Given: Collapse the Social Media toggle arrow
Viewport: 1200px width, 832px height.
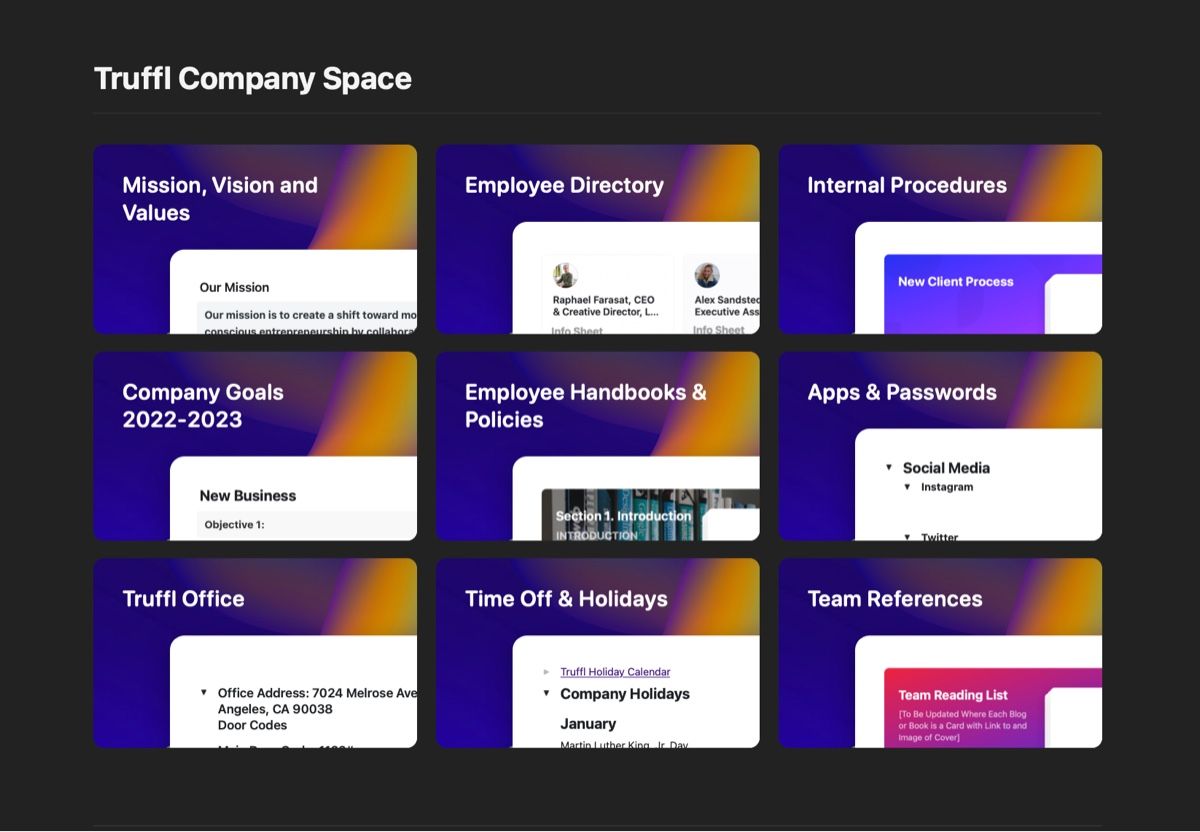Looking at the screenshot, I should pyautogui.click(x=888, y=467).
